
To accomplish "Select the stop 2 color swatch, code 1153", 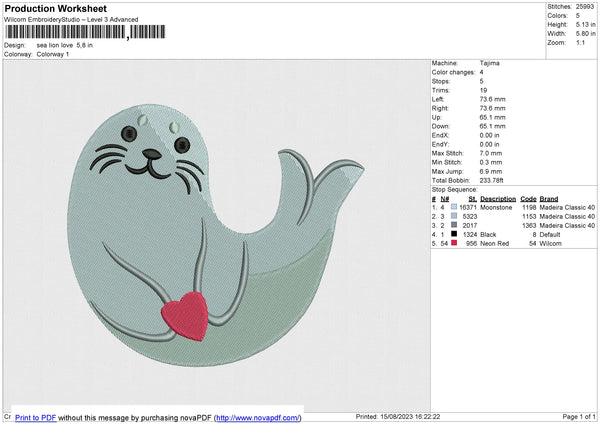I will pos(454,216).
